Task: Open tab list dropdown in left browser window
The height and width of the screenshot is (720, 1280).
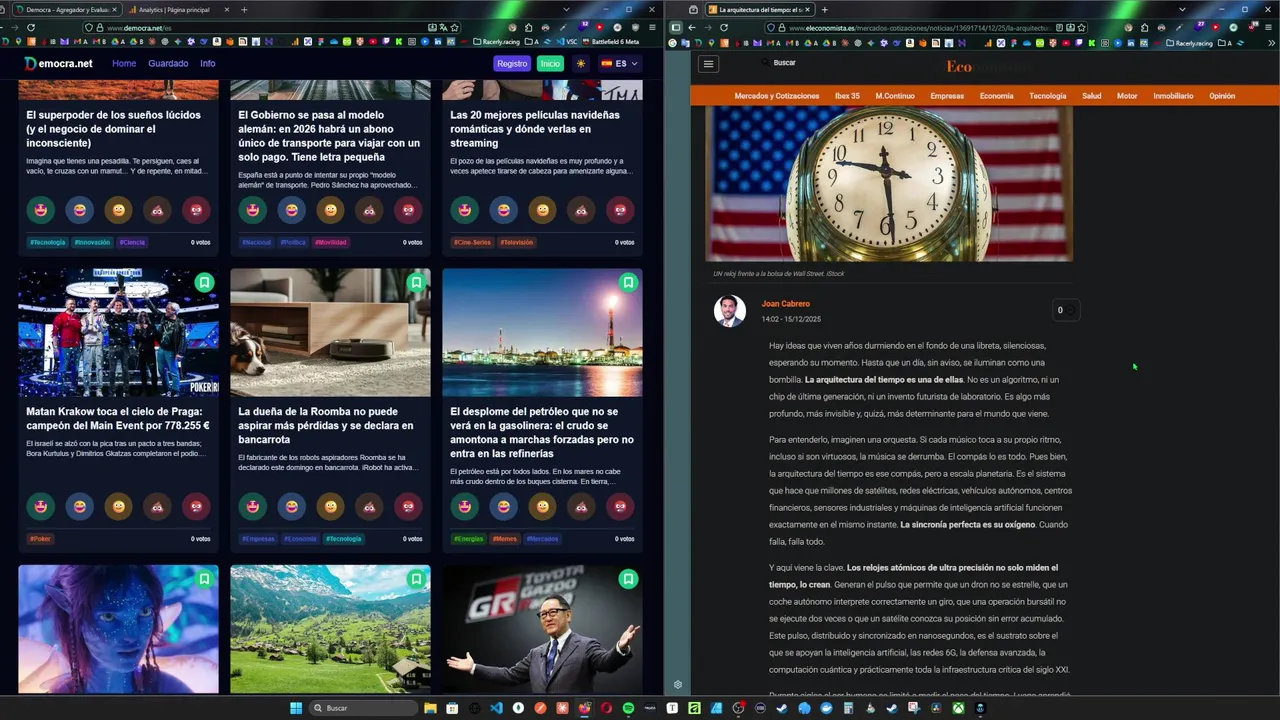Action: [567, 10]
